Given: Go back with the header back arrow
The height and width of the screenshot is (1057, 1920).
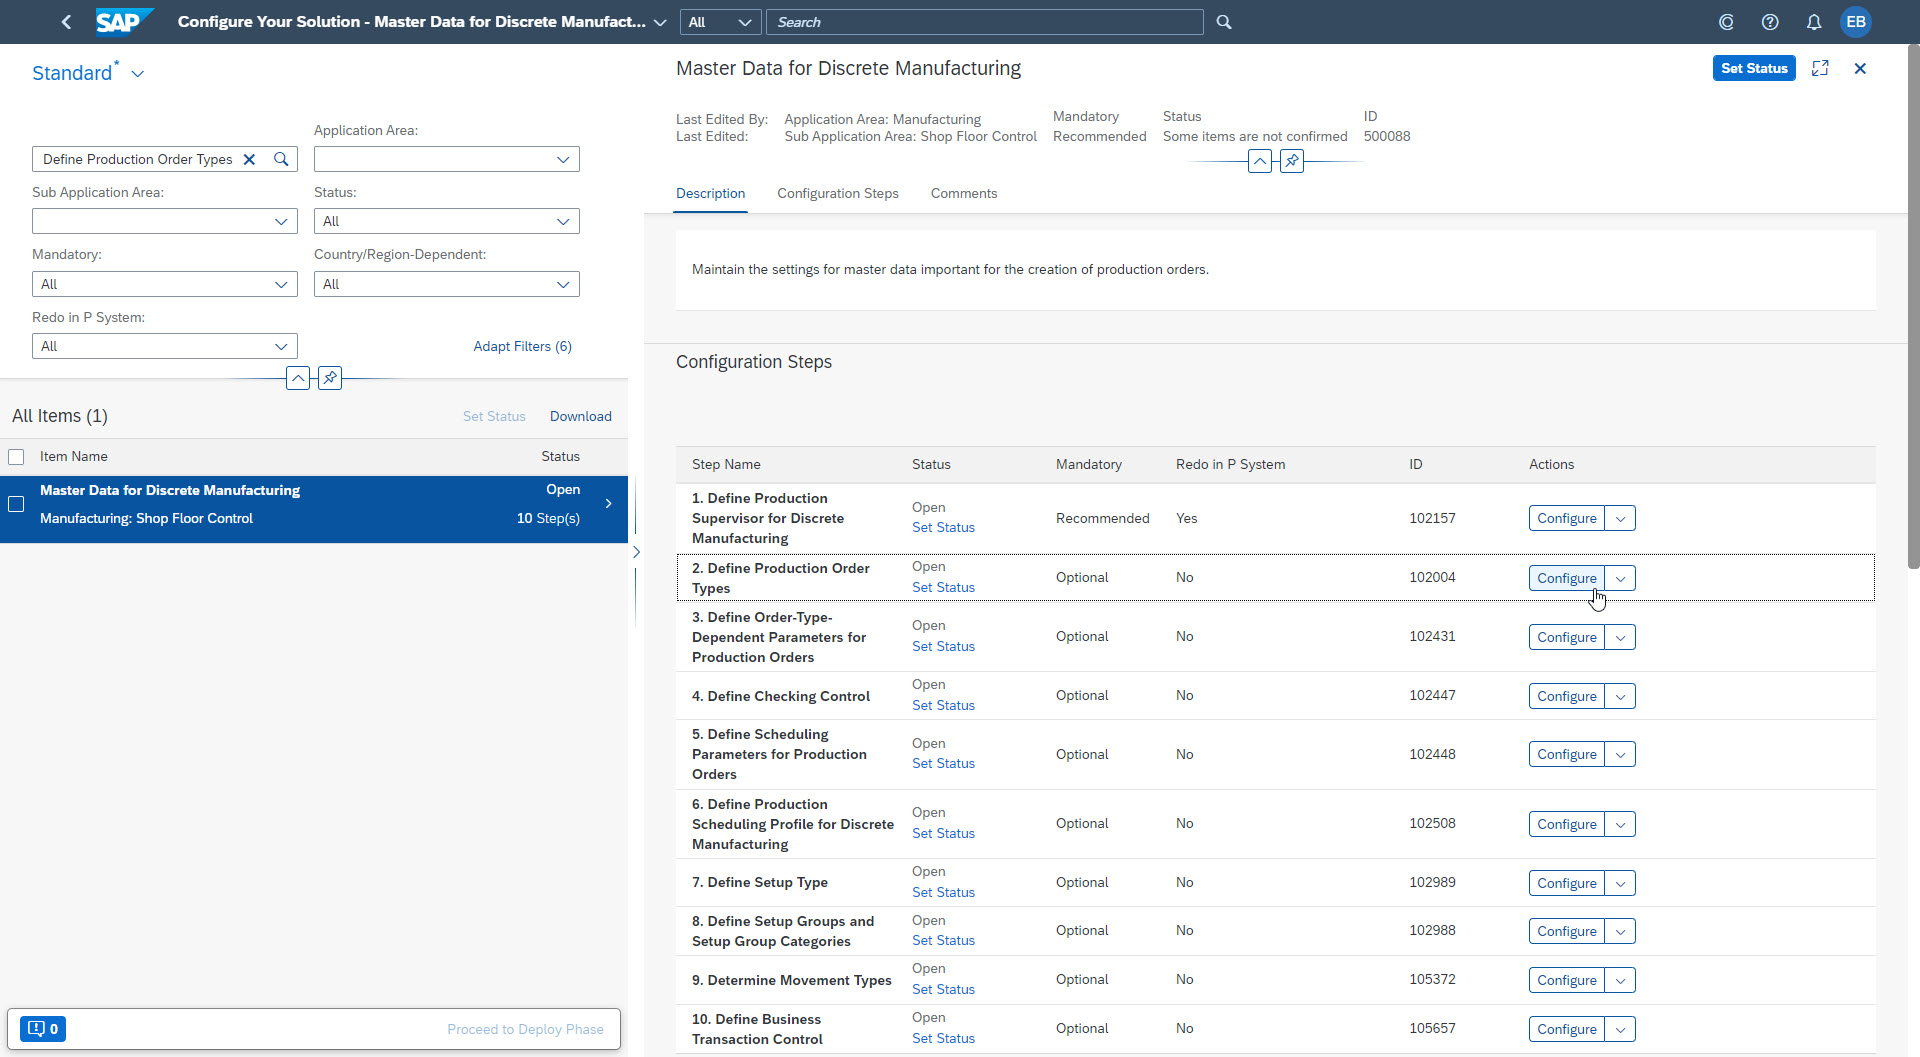Looking at the screenshot, I should click(x=66, y=22).
